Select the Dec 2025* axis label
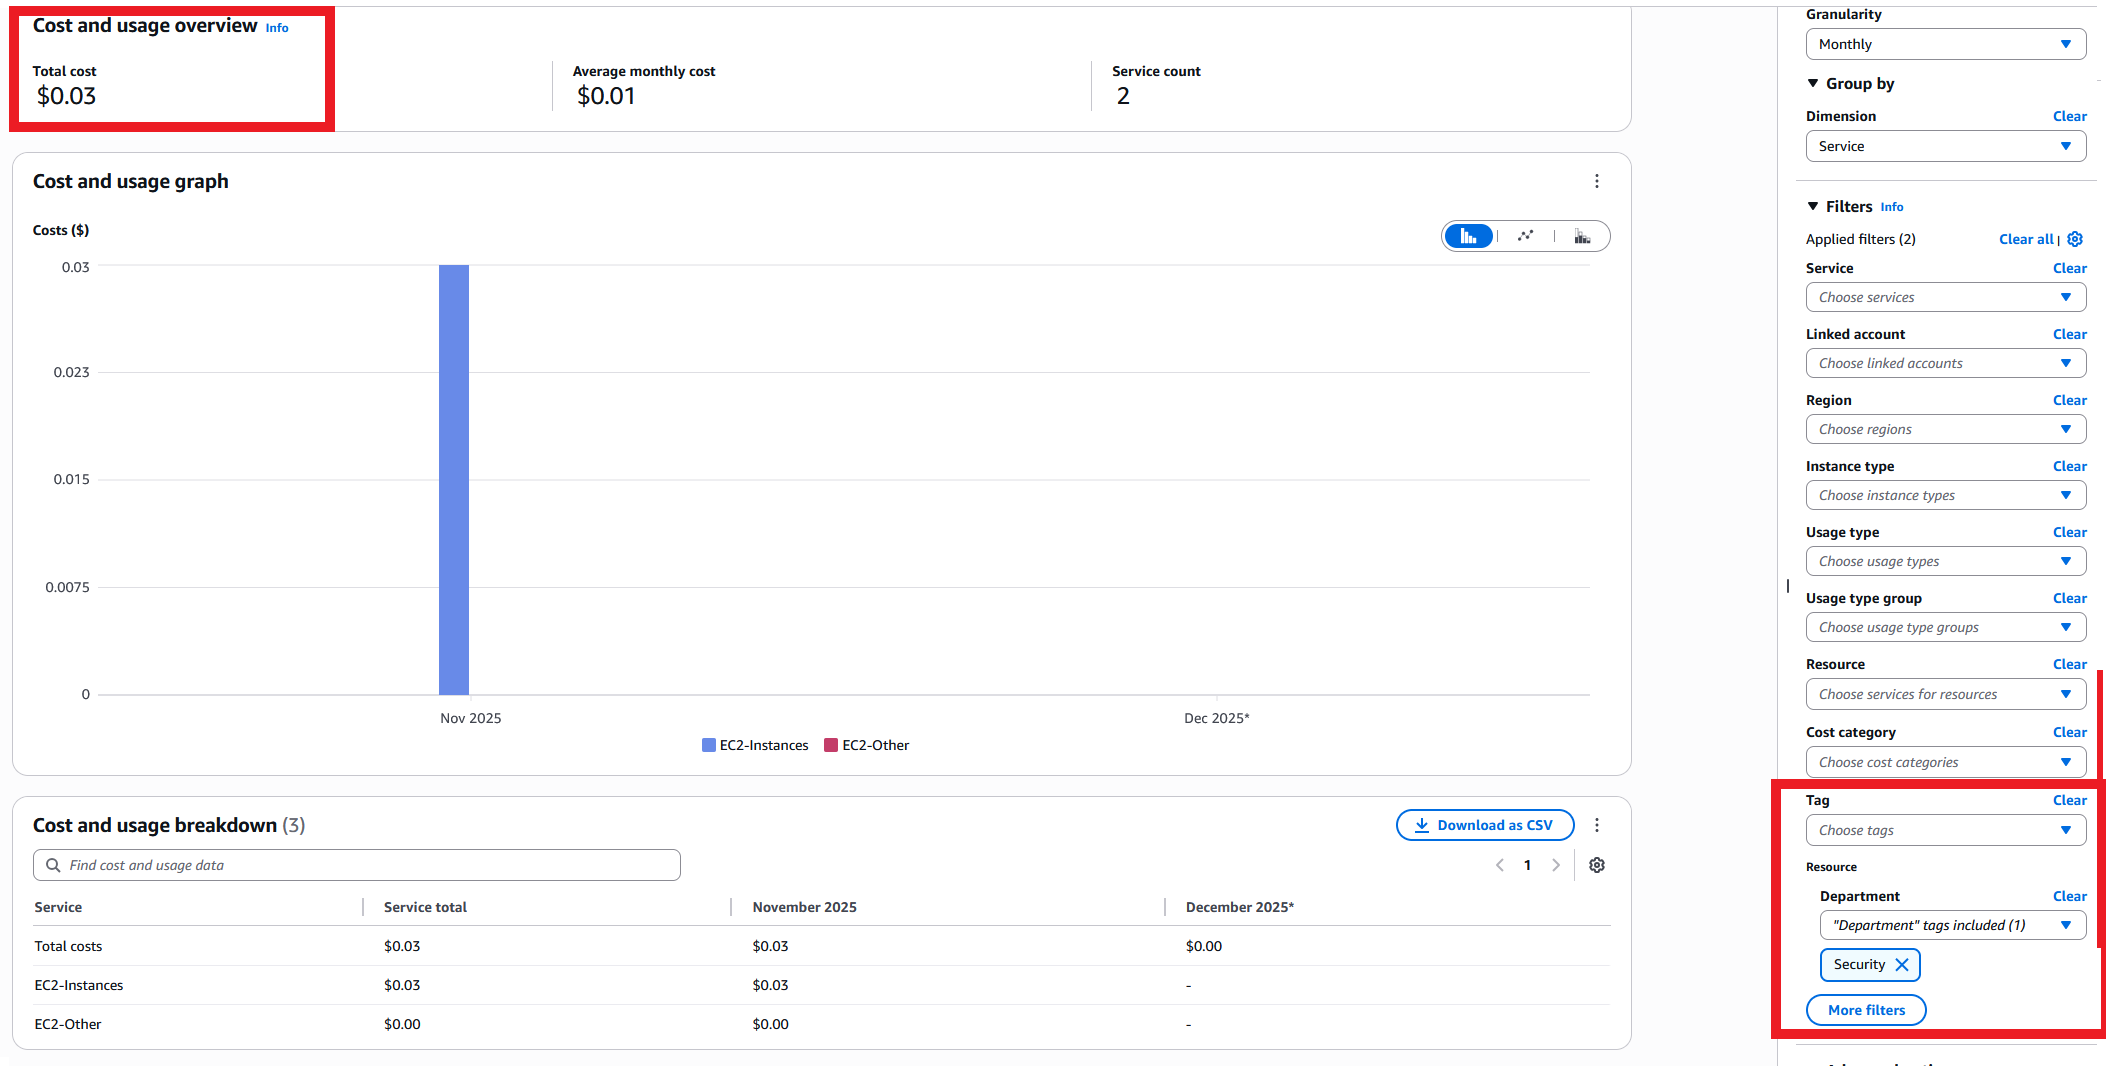This screenshot has height=1066, width=2106. (x=1216, y=718)
